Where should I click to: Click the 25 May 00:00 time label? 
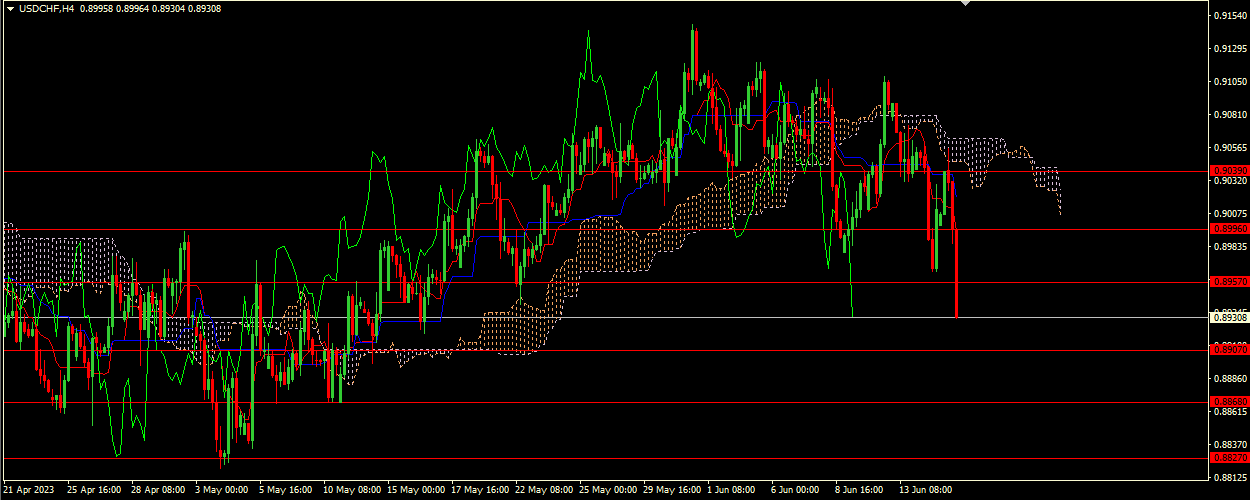pyautogui.click(x=607, y=491)
